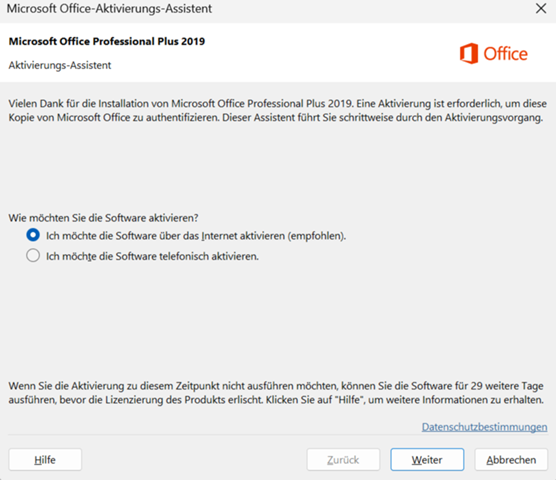Screen dimensions: 556x480
Task: Click the sentence "Dieser Assistent führt Sie schrittweise"
Action: [x=383, y=117]
